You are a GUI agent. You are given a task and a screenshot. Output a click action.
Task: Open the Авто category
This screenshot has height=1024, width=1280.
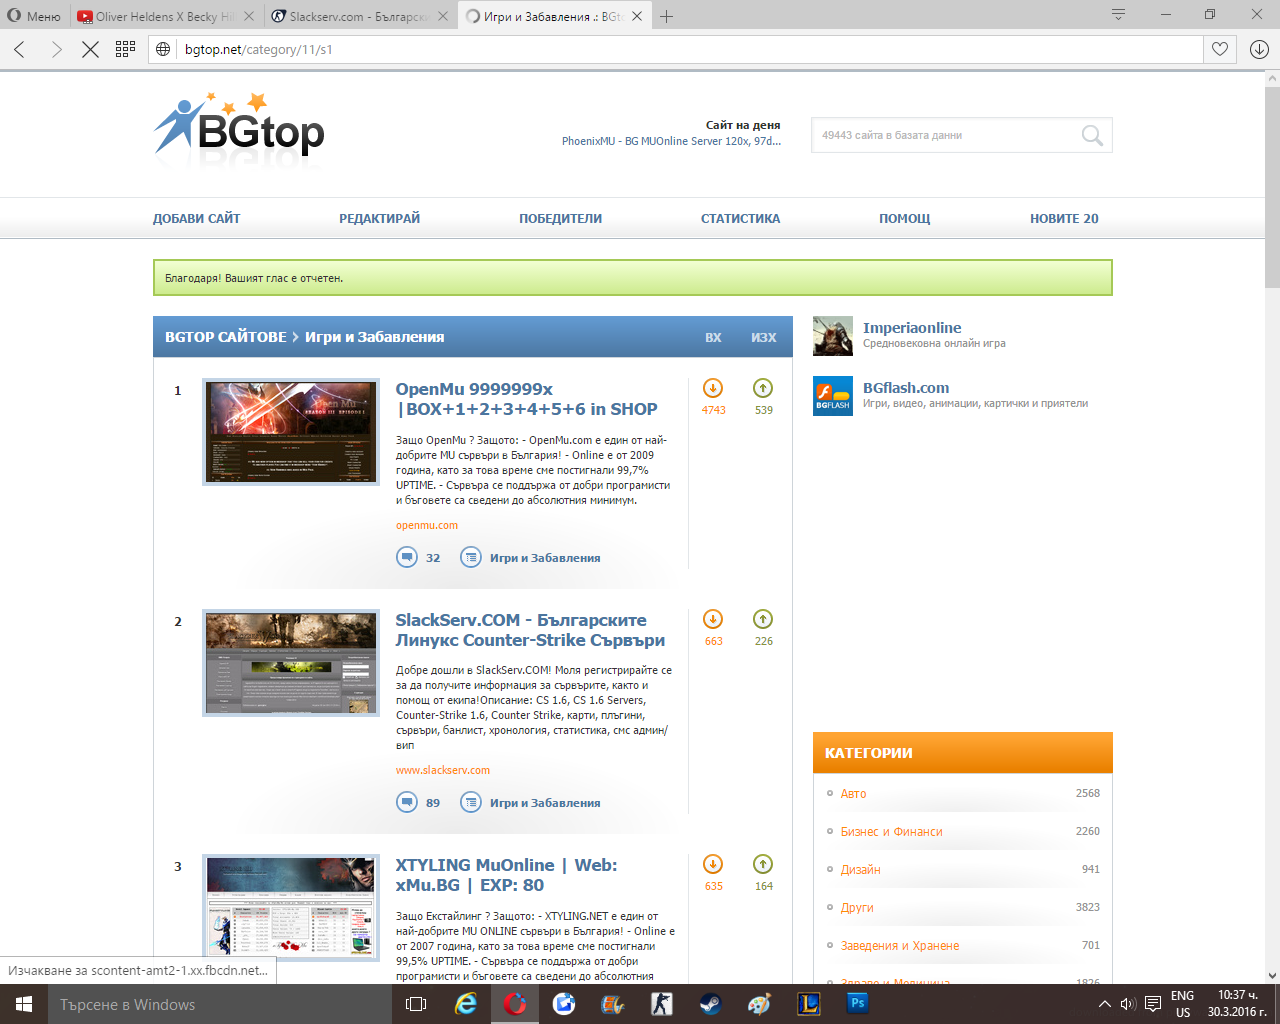click(853, 793)
